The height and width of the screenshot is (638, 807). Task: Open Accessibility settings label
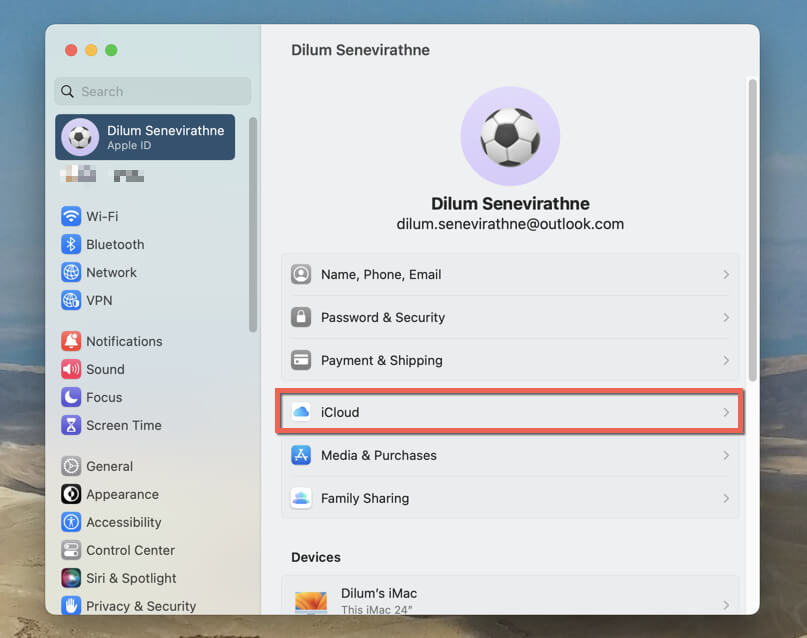124,522
